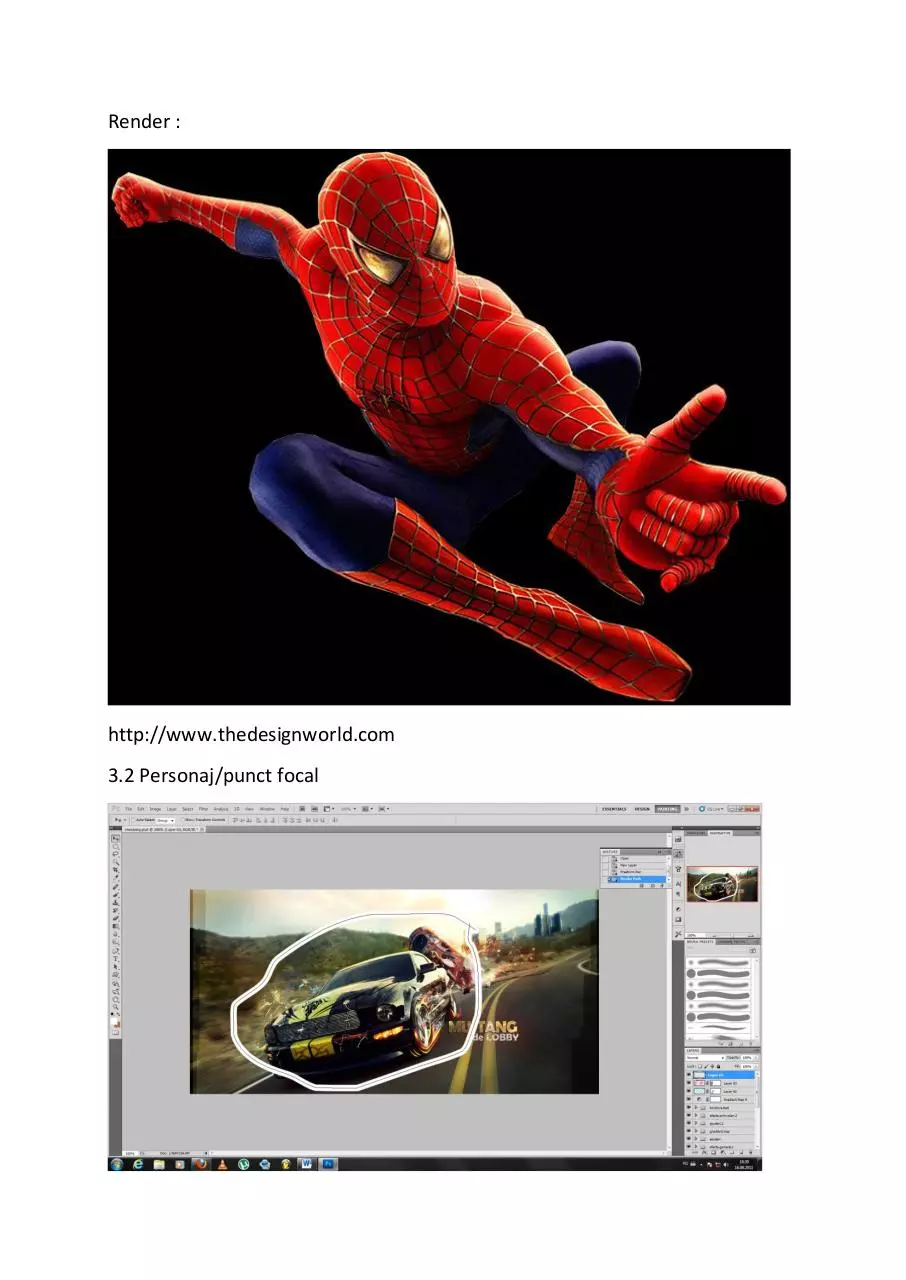Click the Windows Start orb

[x=117, y=1164]
